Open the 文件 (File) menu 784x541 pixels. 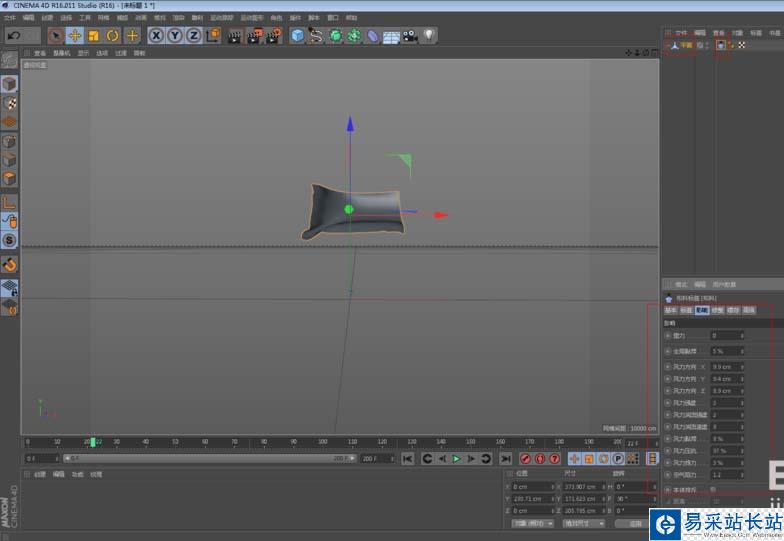point(9,17)
